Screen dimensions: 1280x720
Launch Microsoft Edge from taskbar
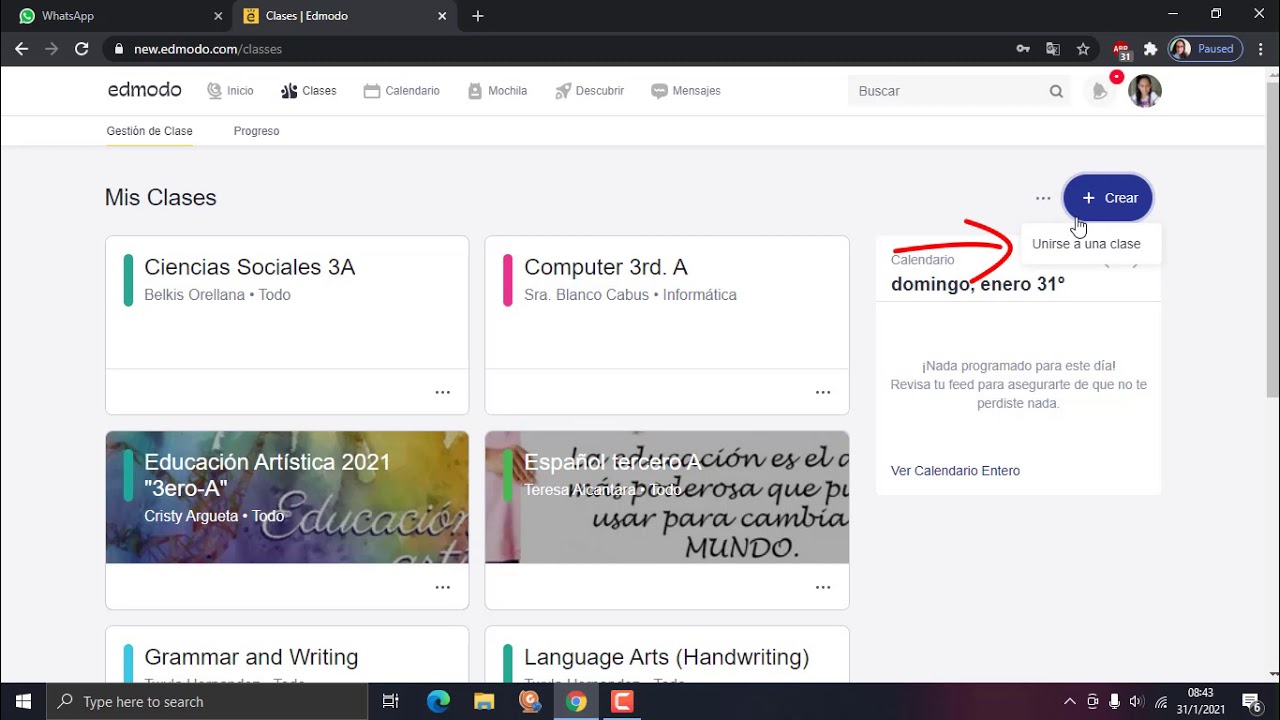coord(438,702)
